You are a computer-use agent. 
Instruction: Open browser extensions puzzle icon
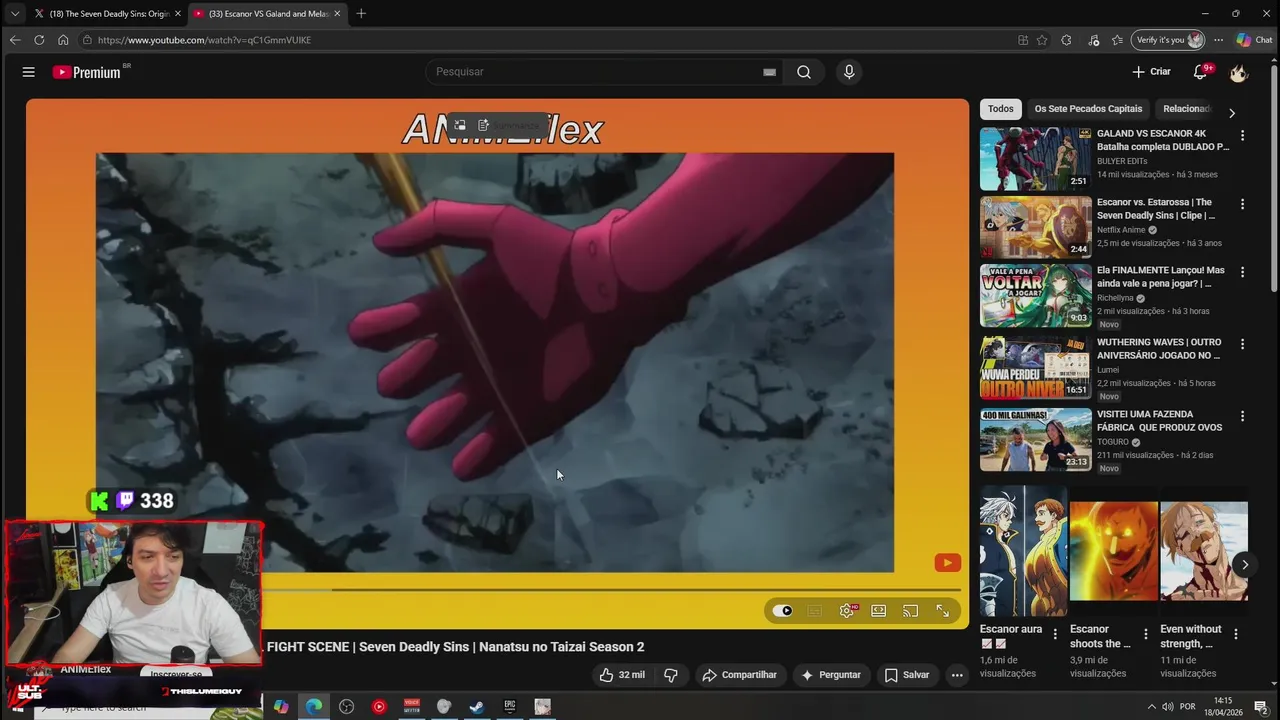point(1066,40)
